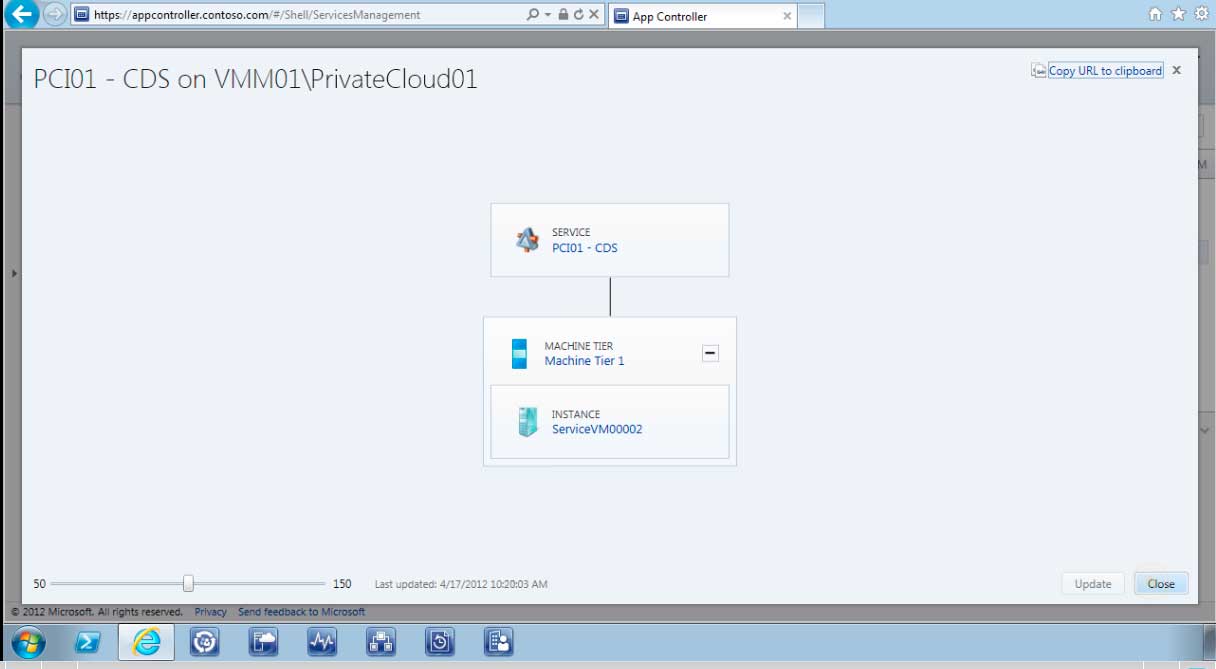
Task: Open Favorites with the star icon
Action: click(x=1178, y=14)
